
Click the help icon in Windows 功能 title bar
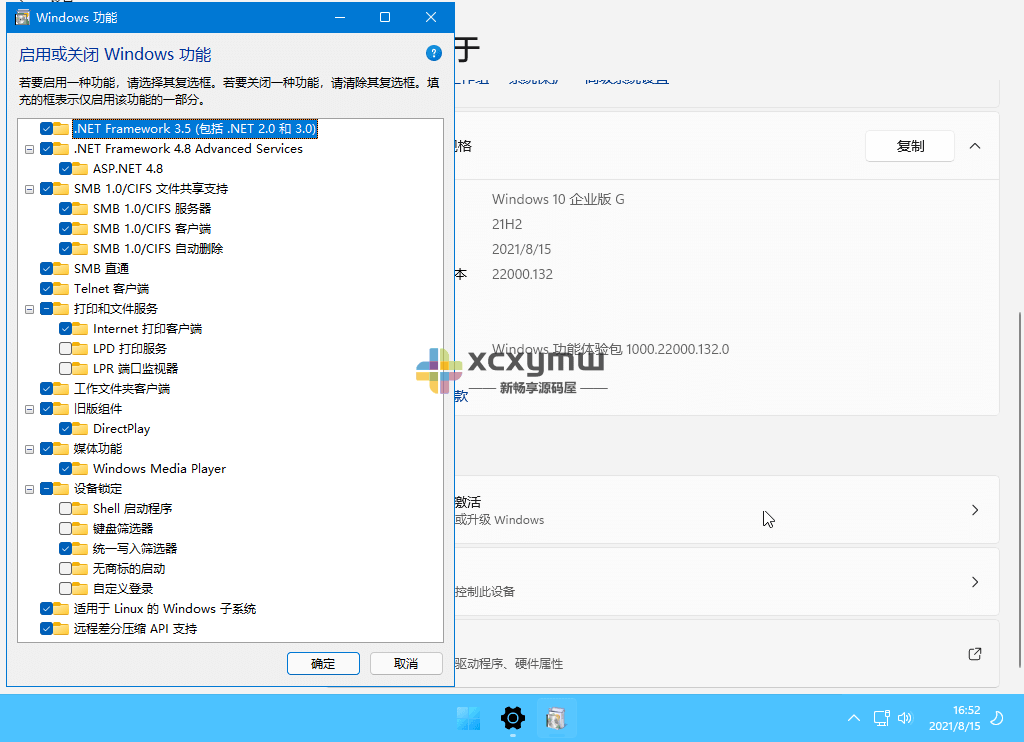[x=433, y=53]
